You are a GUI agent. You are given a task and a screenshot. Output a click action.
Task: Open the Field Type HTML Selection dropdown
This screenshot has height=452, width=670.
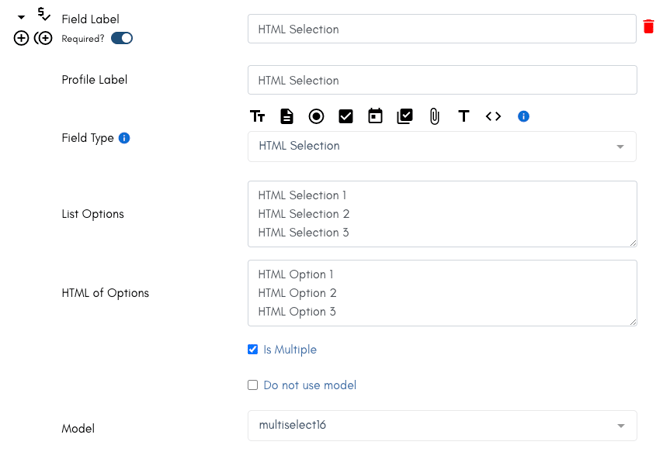442,147
